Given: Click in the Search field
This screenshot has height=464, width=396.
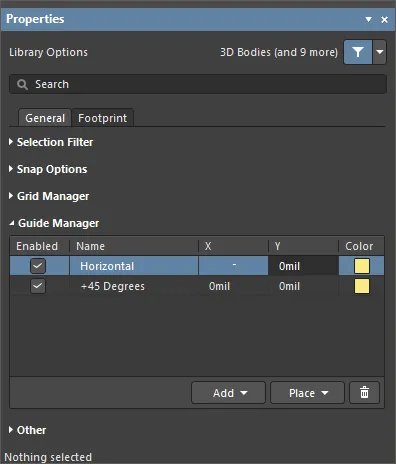Looking at the screenshot, I should [198, 84].
